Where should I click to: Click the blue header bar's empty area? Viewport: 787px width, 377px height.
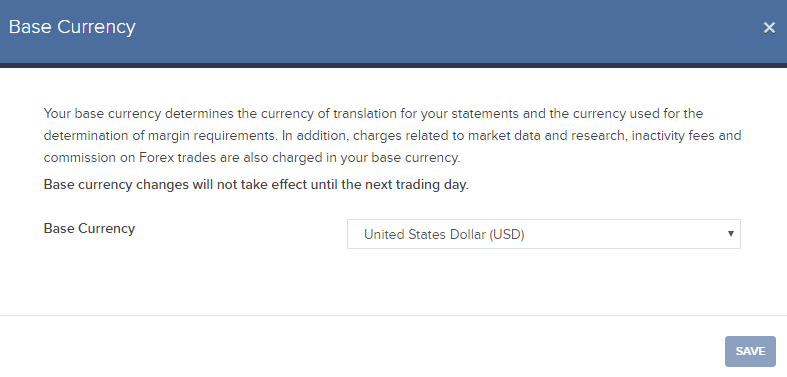pos(442,30)
